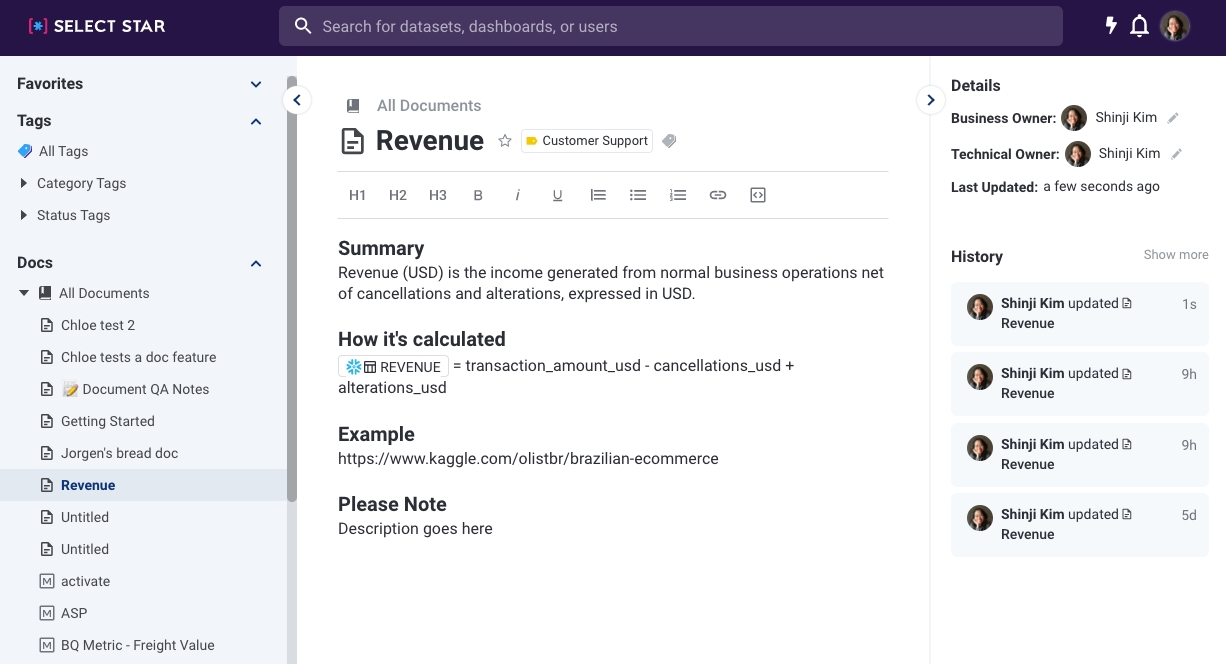Open the Getting Started document
The height and width of the screenshot is (664, 1226).
click(107, 421)
